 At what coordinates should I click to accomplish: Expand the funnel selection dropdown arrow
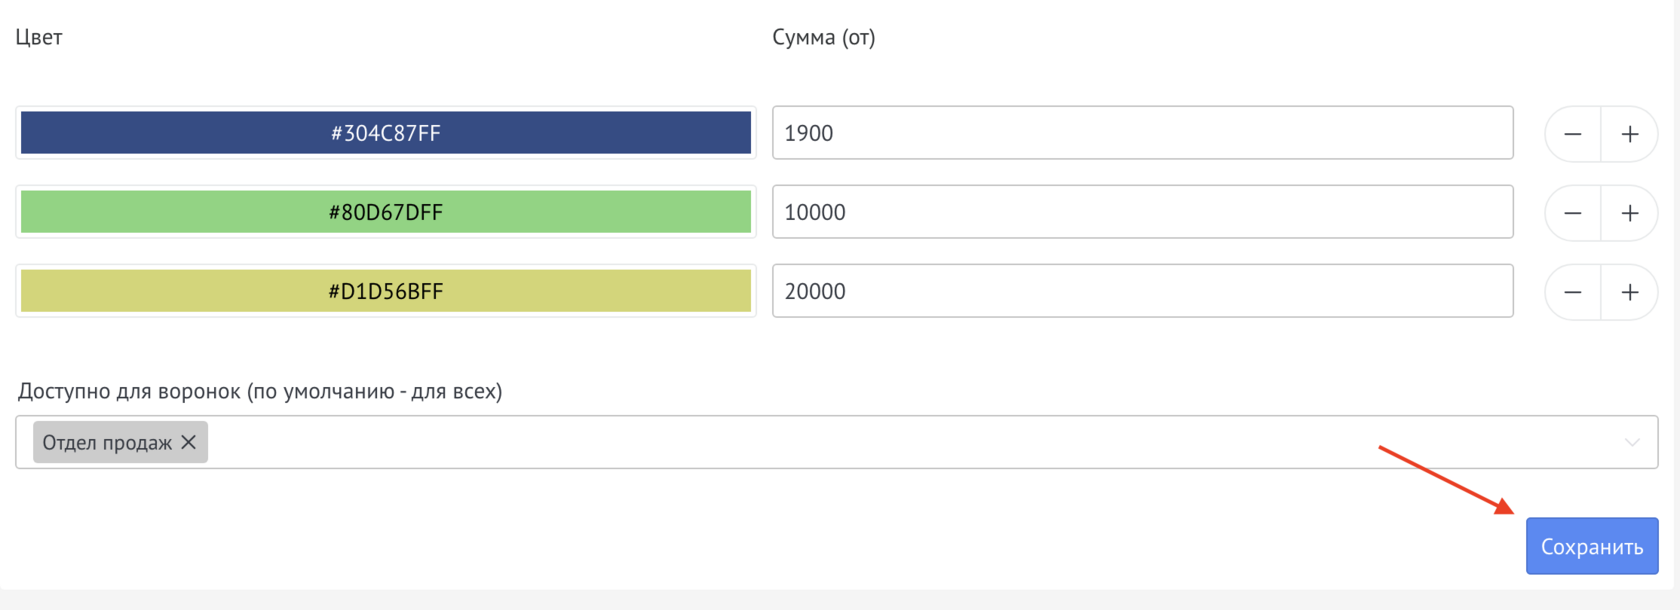pos(1632,442)
